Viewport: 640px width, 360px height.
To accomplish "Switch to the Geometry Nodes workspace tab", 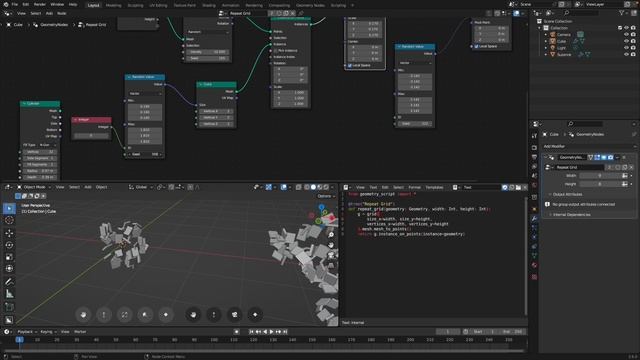I will click(310, 5).
